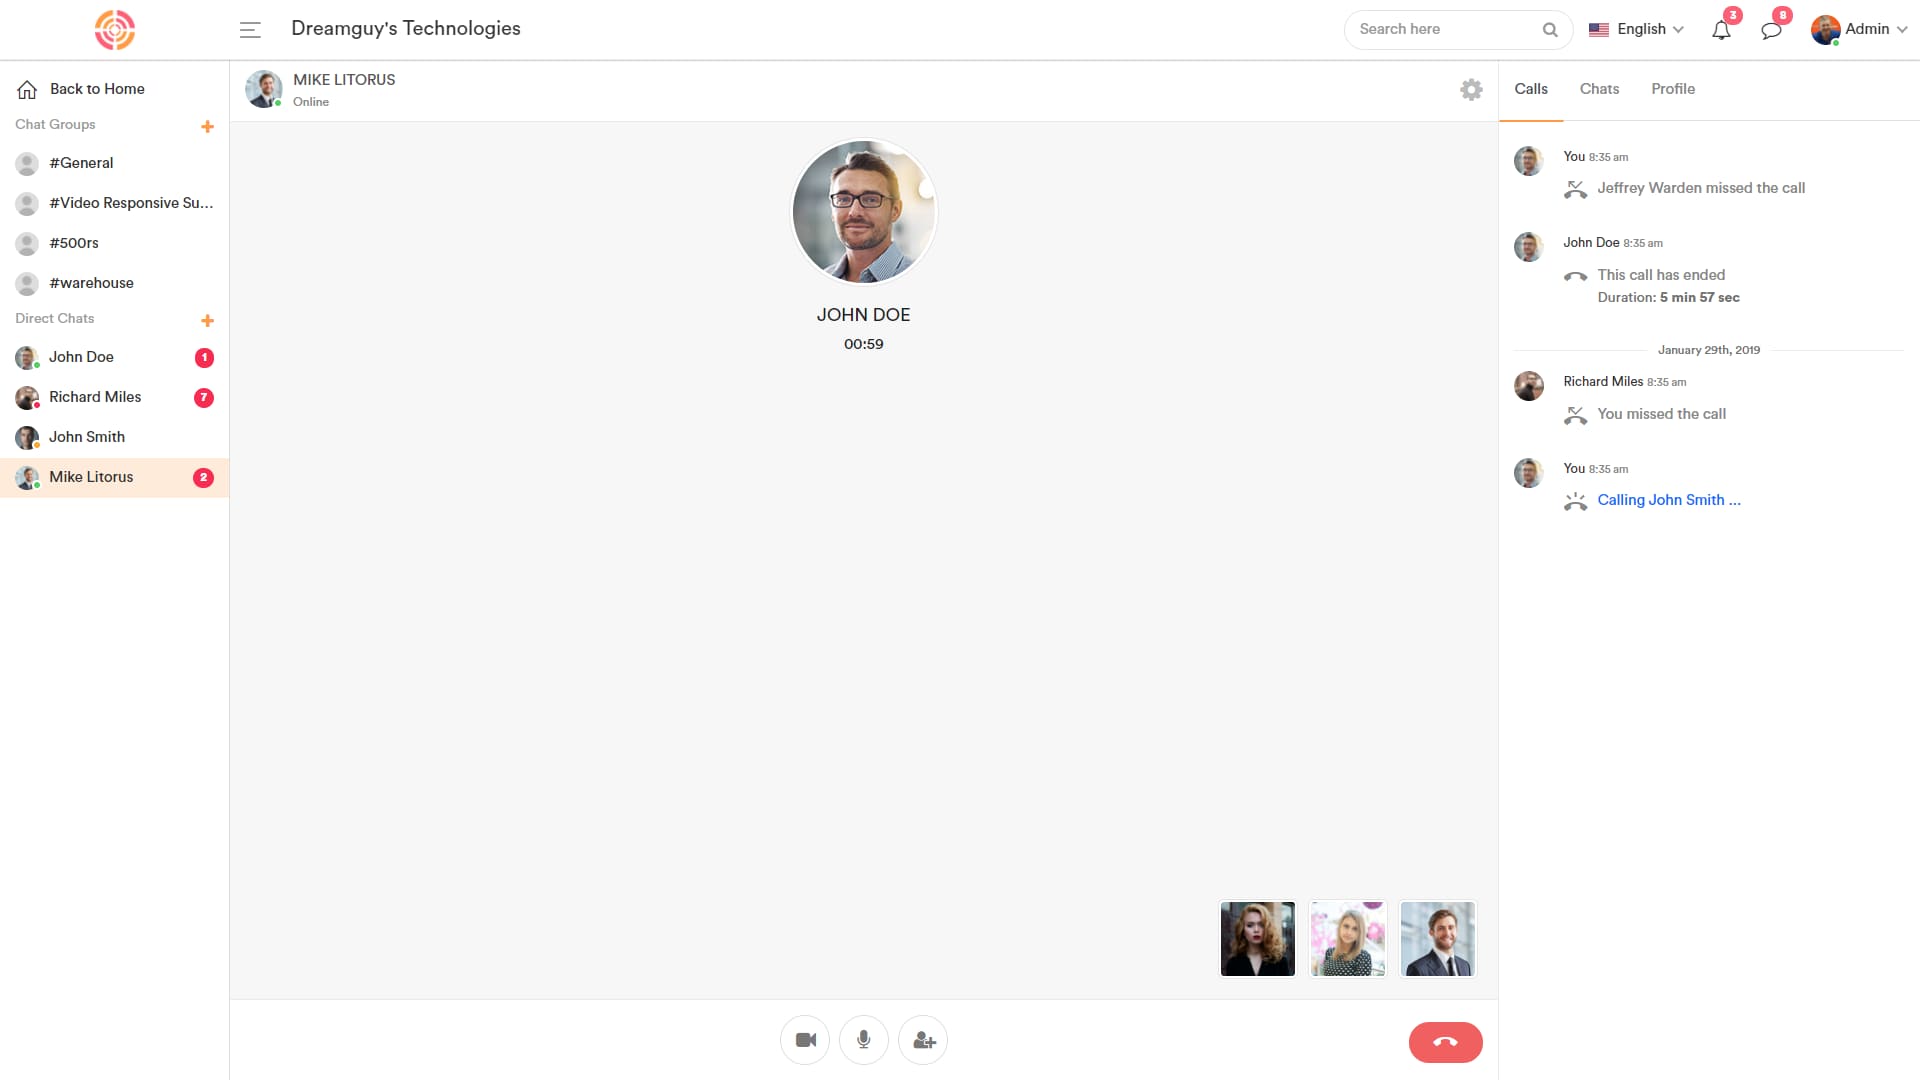Screen dimensions: 1920x1080
Task: Toggle the sidebar with the hamburger menu icon
Action: tap(250, 30)
